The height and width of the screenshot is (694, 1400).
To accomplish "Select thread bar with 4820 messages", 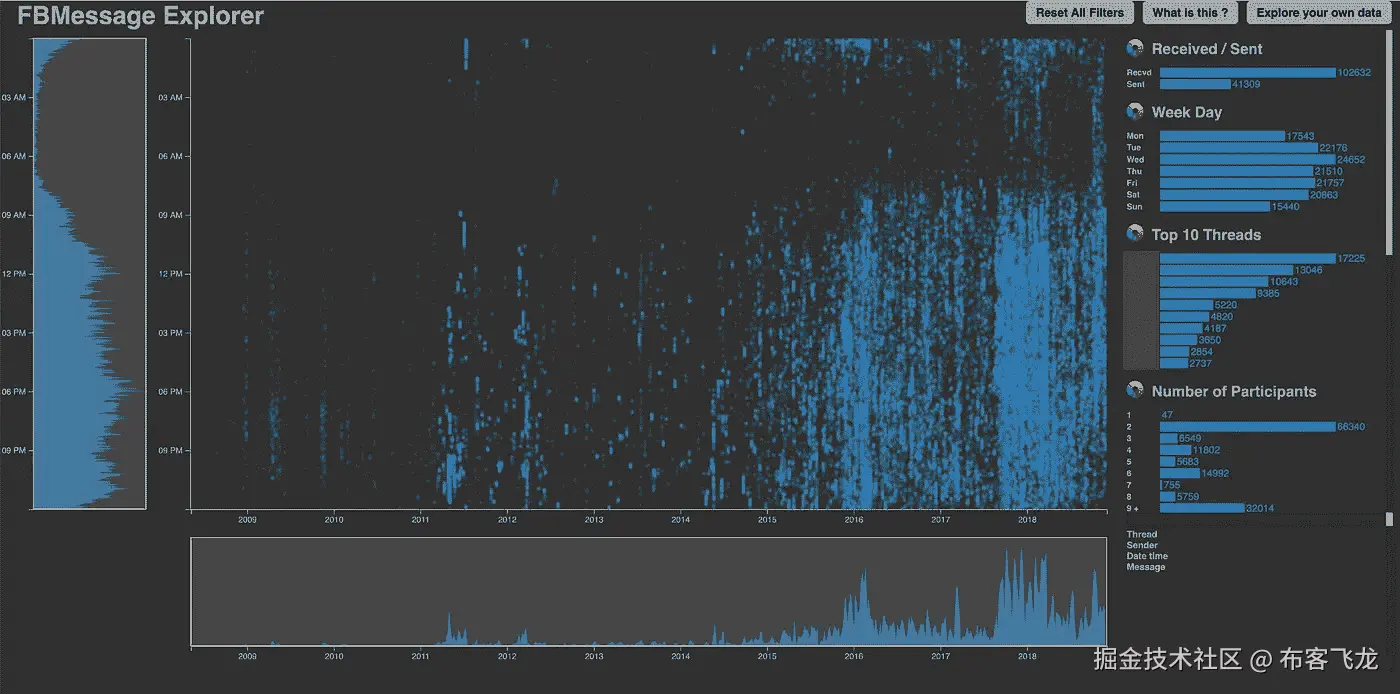I will [1184, 317].
